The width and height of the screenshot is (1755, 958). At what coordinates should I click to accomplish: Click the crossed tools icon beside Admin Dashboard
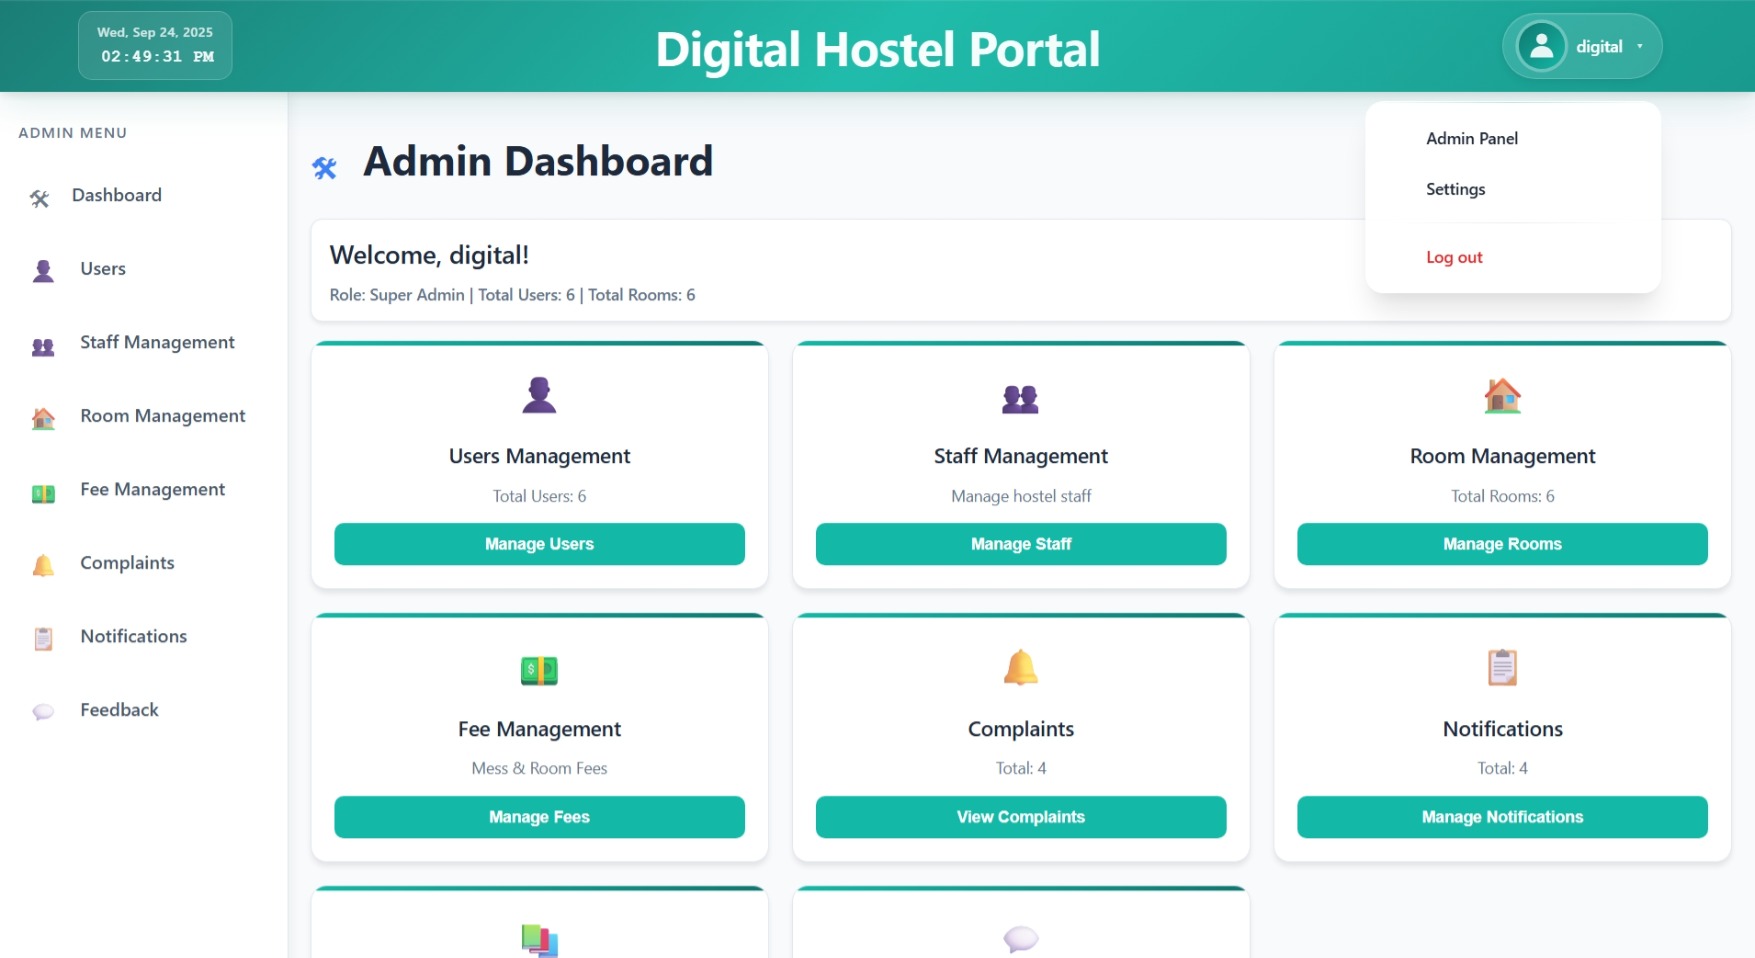tap(324, 167)
